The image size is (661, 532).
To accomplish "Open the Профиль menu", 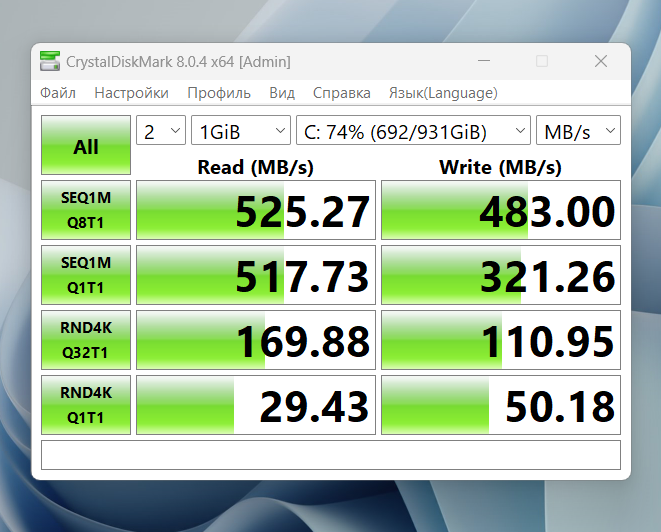I will coord(219,93).
